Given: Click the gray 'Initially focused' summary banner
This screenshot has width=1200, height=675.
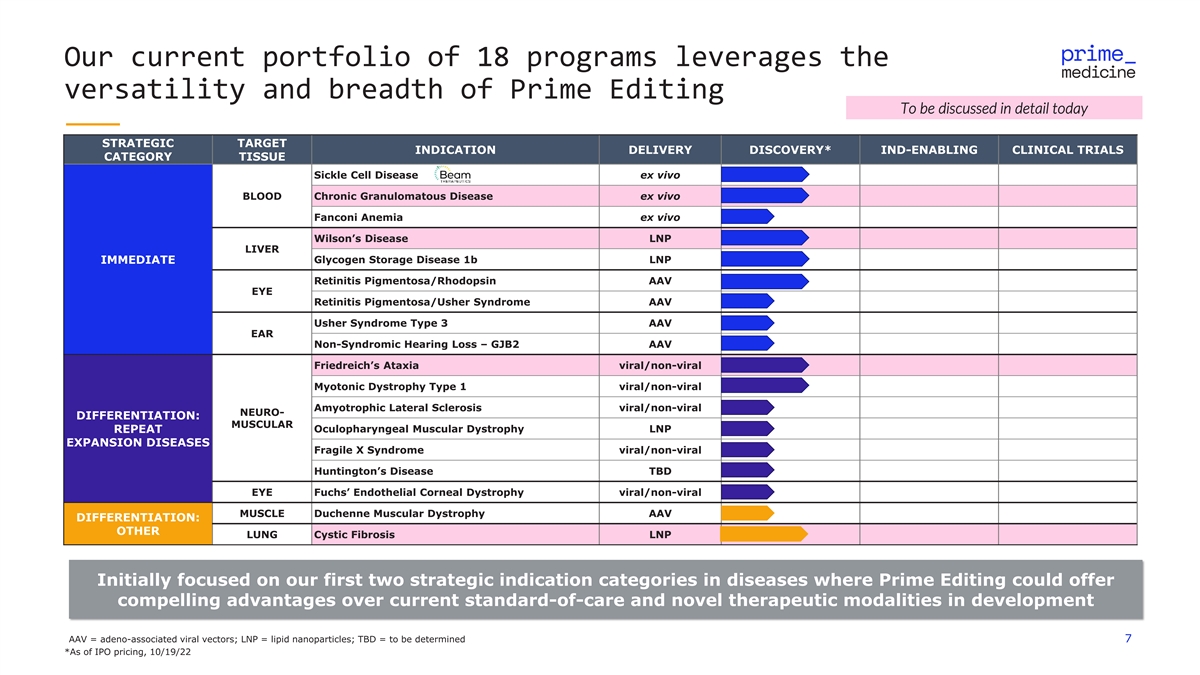Looking at the screenshot, I should pos(604,590).
